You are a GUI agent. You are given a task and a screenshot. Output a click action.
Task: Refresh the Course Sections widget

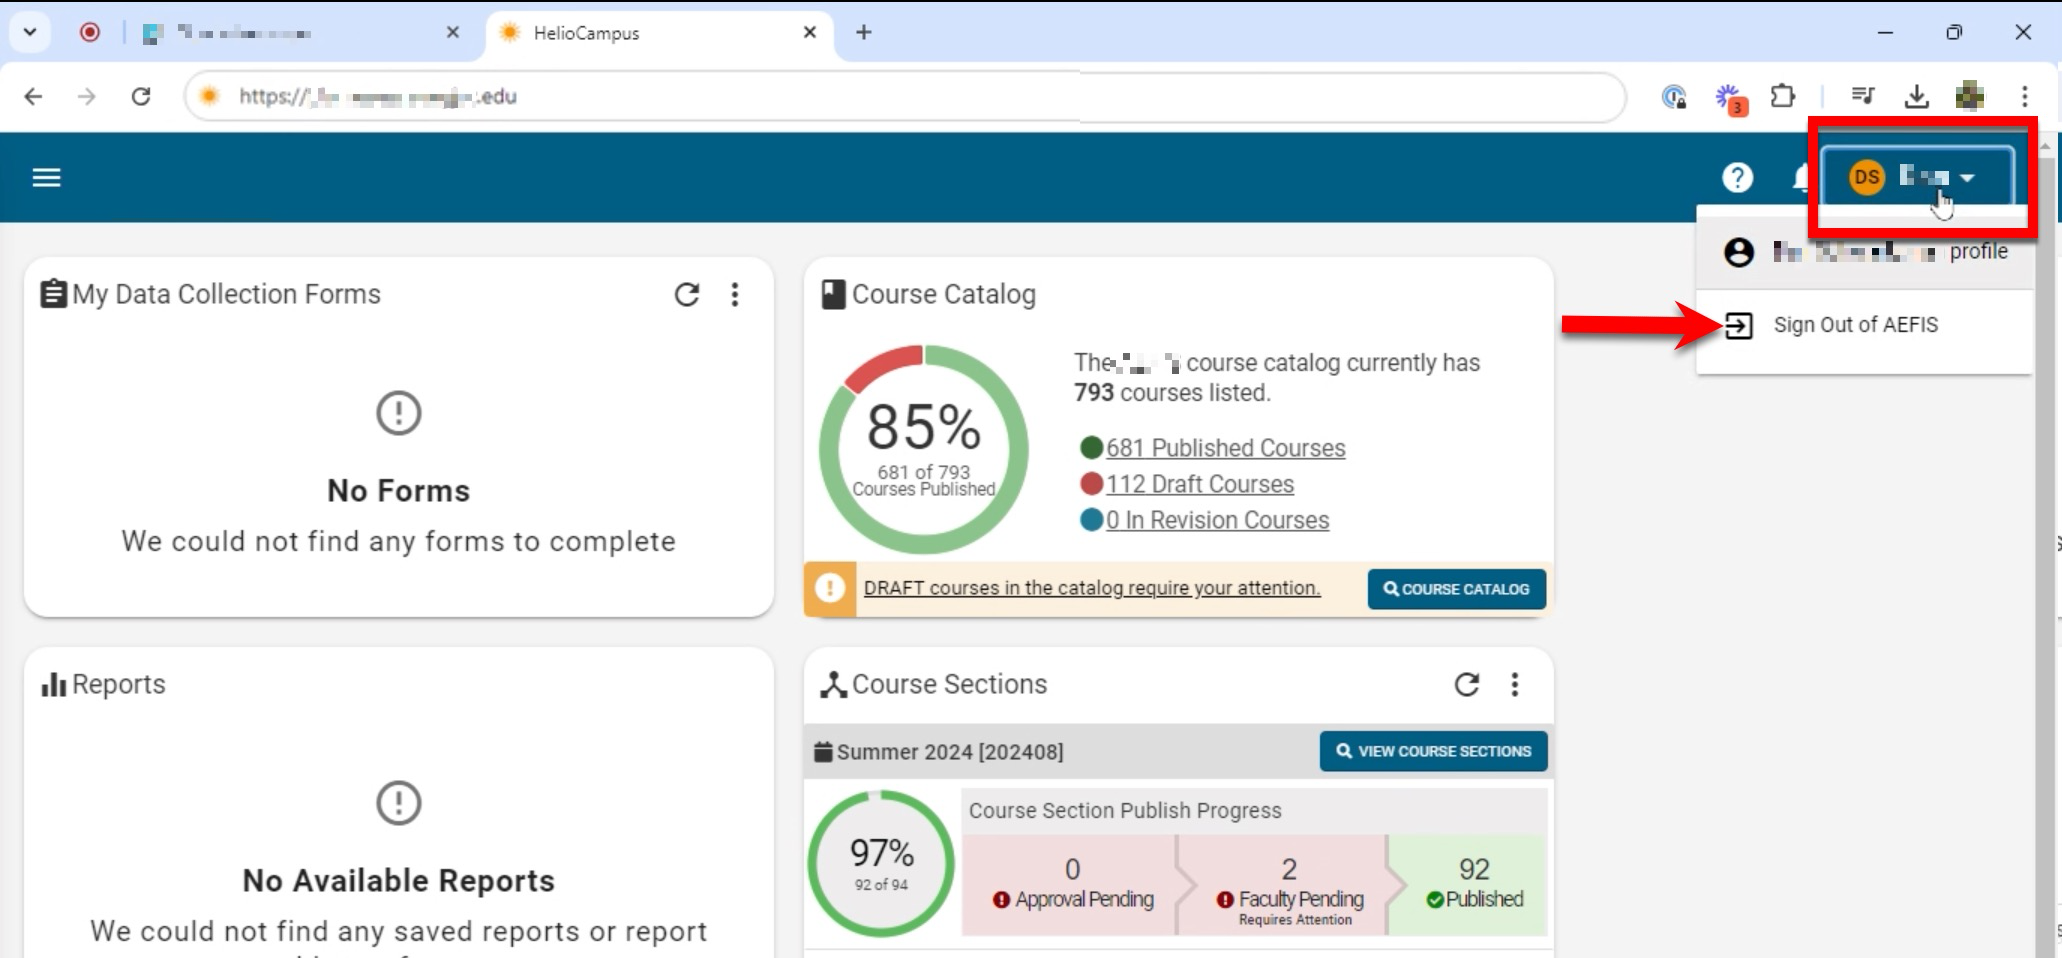tap(1466, 684)
